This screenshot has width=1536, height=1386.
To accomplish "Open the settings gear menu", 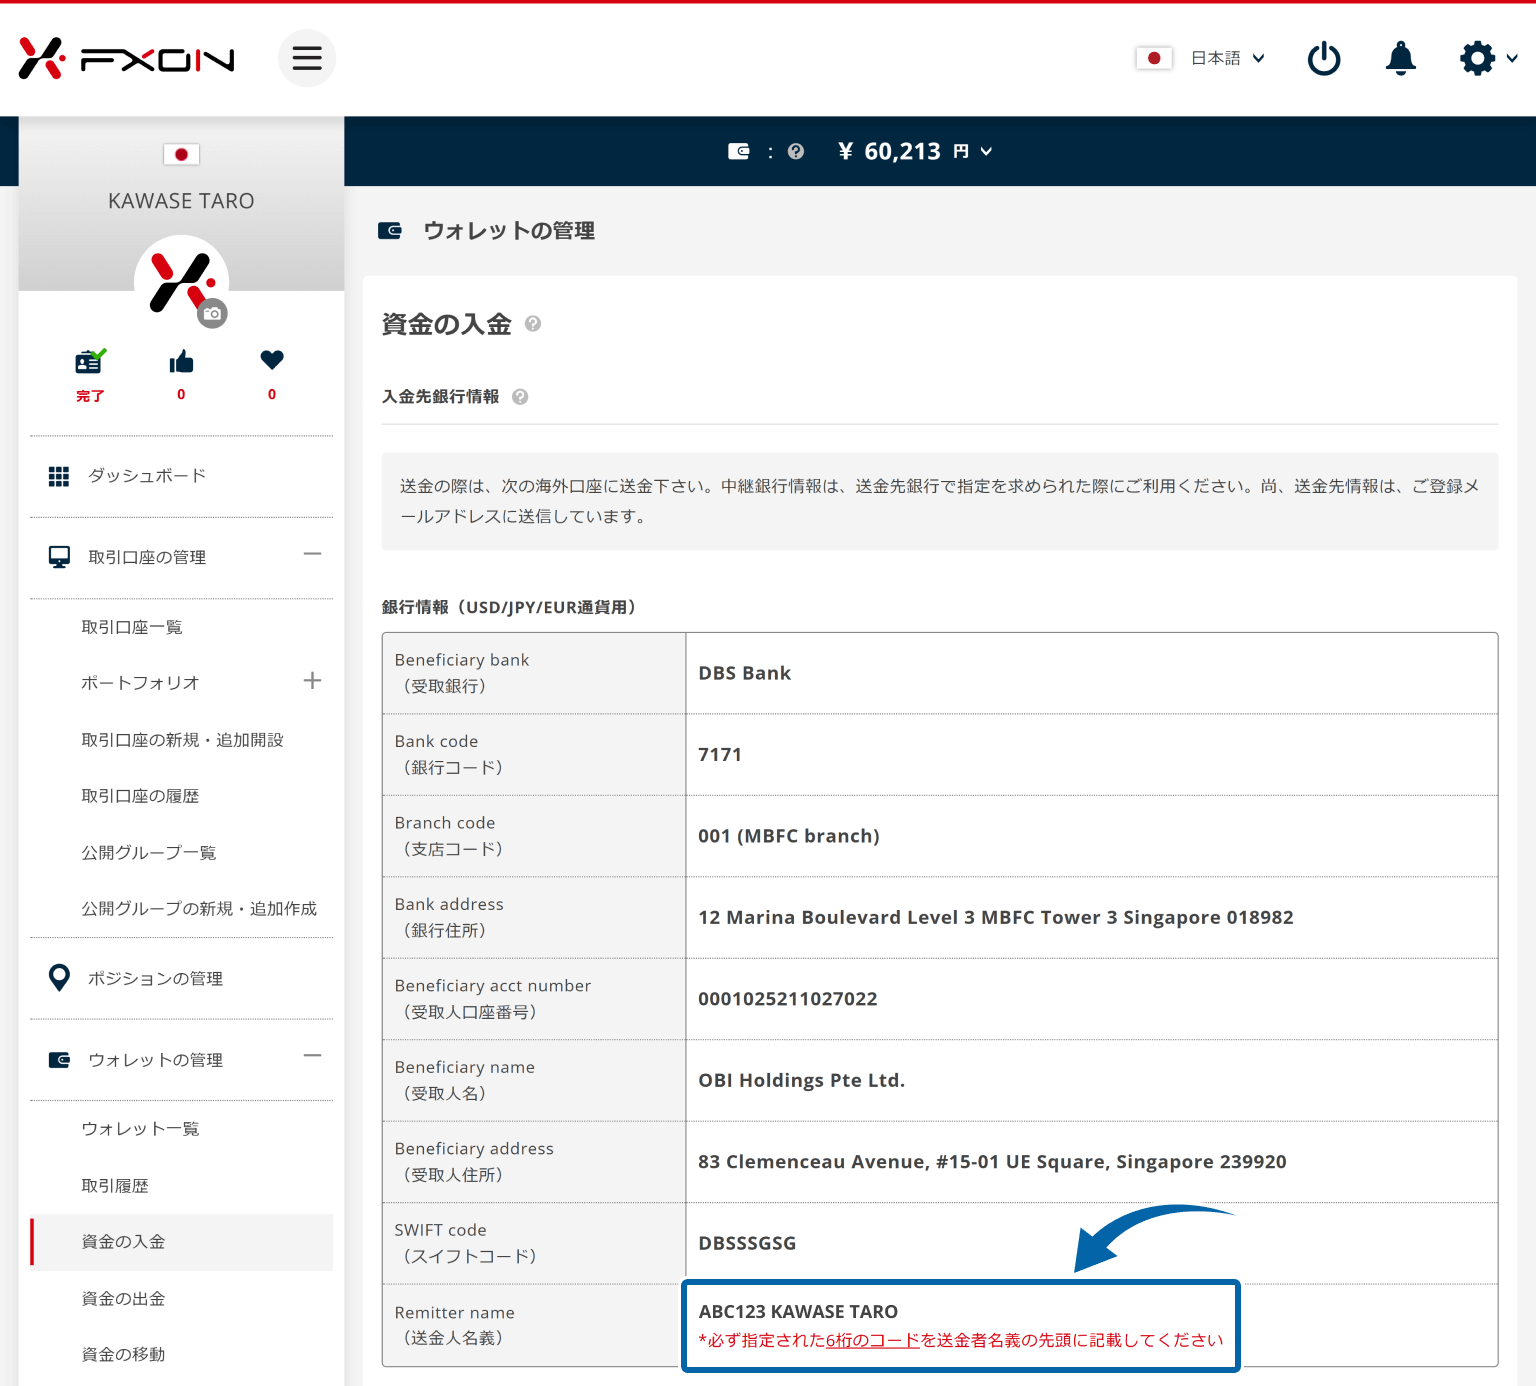I will (x=1488, y=58).
